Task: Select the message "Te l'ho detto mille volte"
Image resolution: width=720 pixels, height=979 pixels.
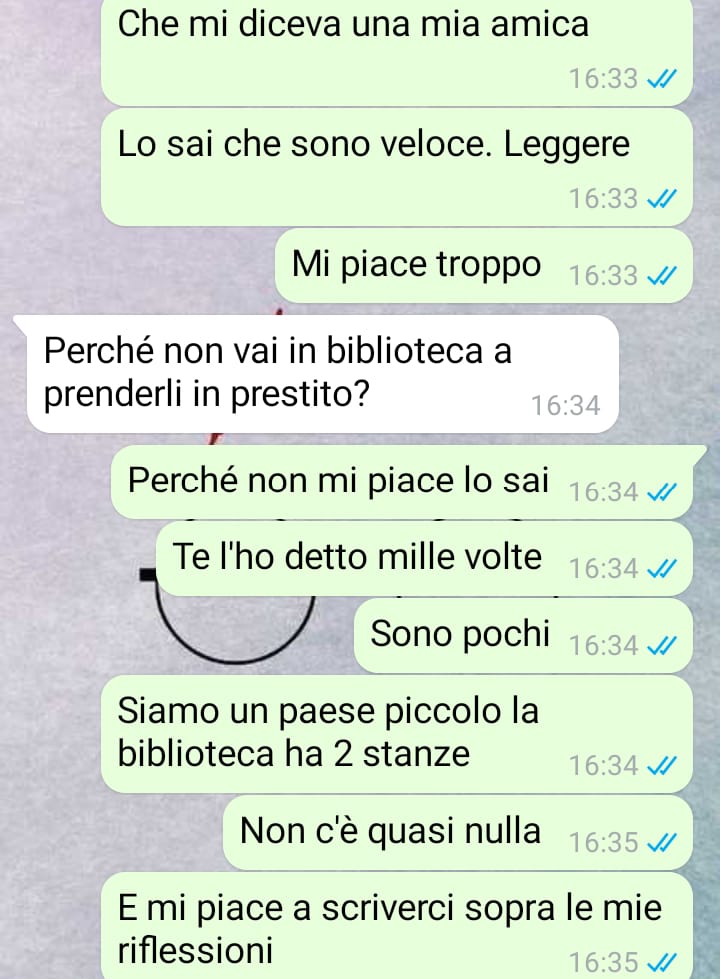Action: coord(424,559)
